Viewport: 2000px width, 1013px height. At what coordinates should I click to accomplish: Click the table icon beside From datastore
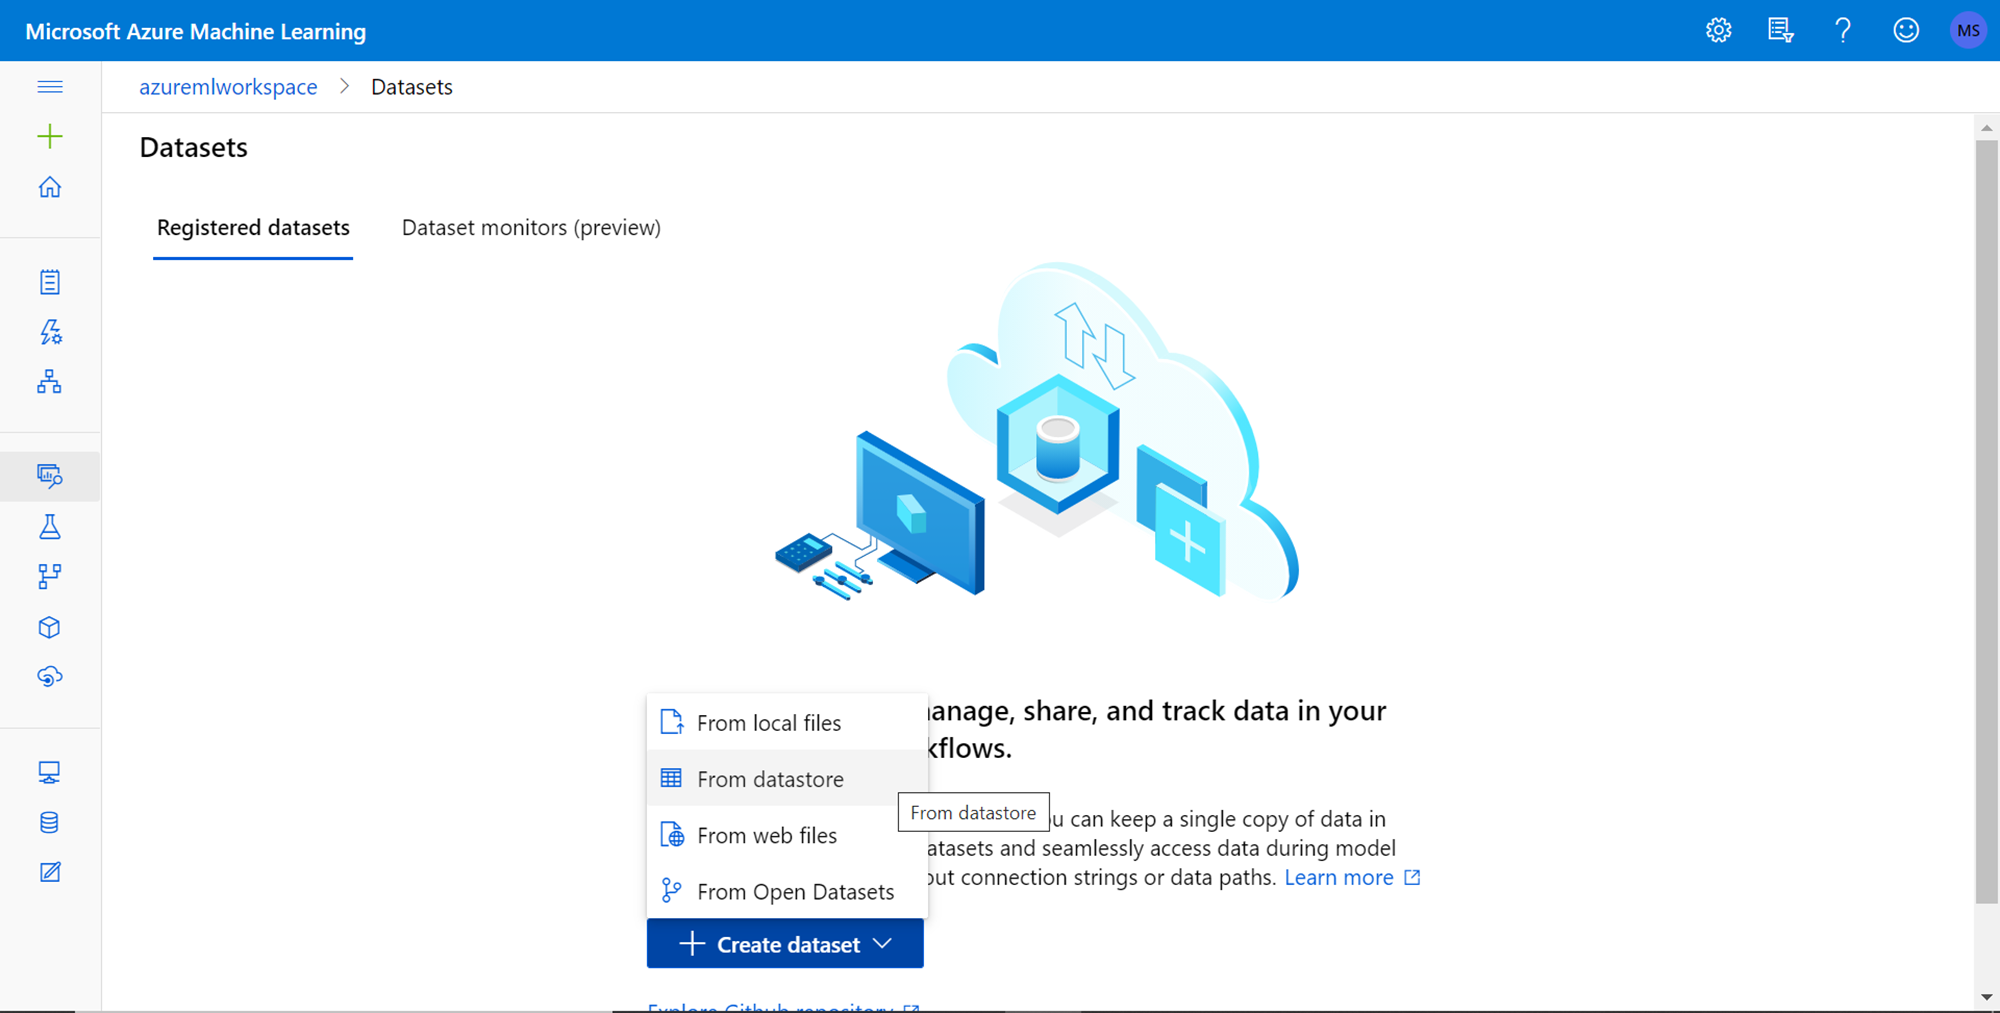672,778
